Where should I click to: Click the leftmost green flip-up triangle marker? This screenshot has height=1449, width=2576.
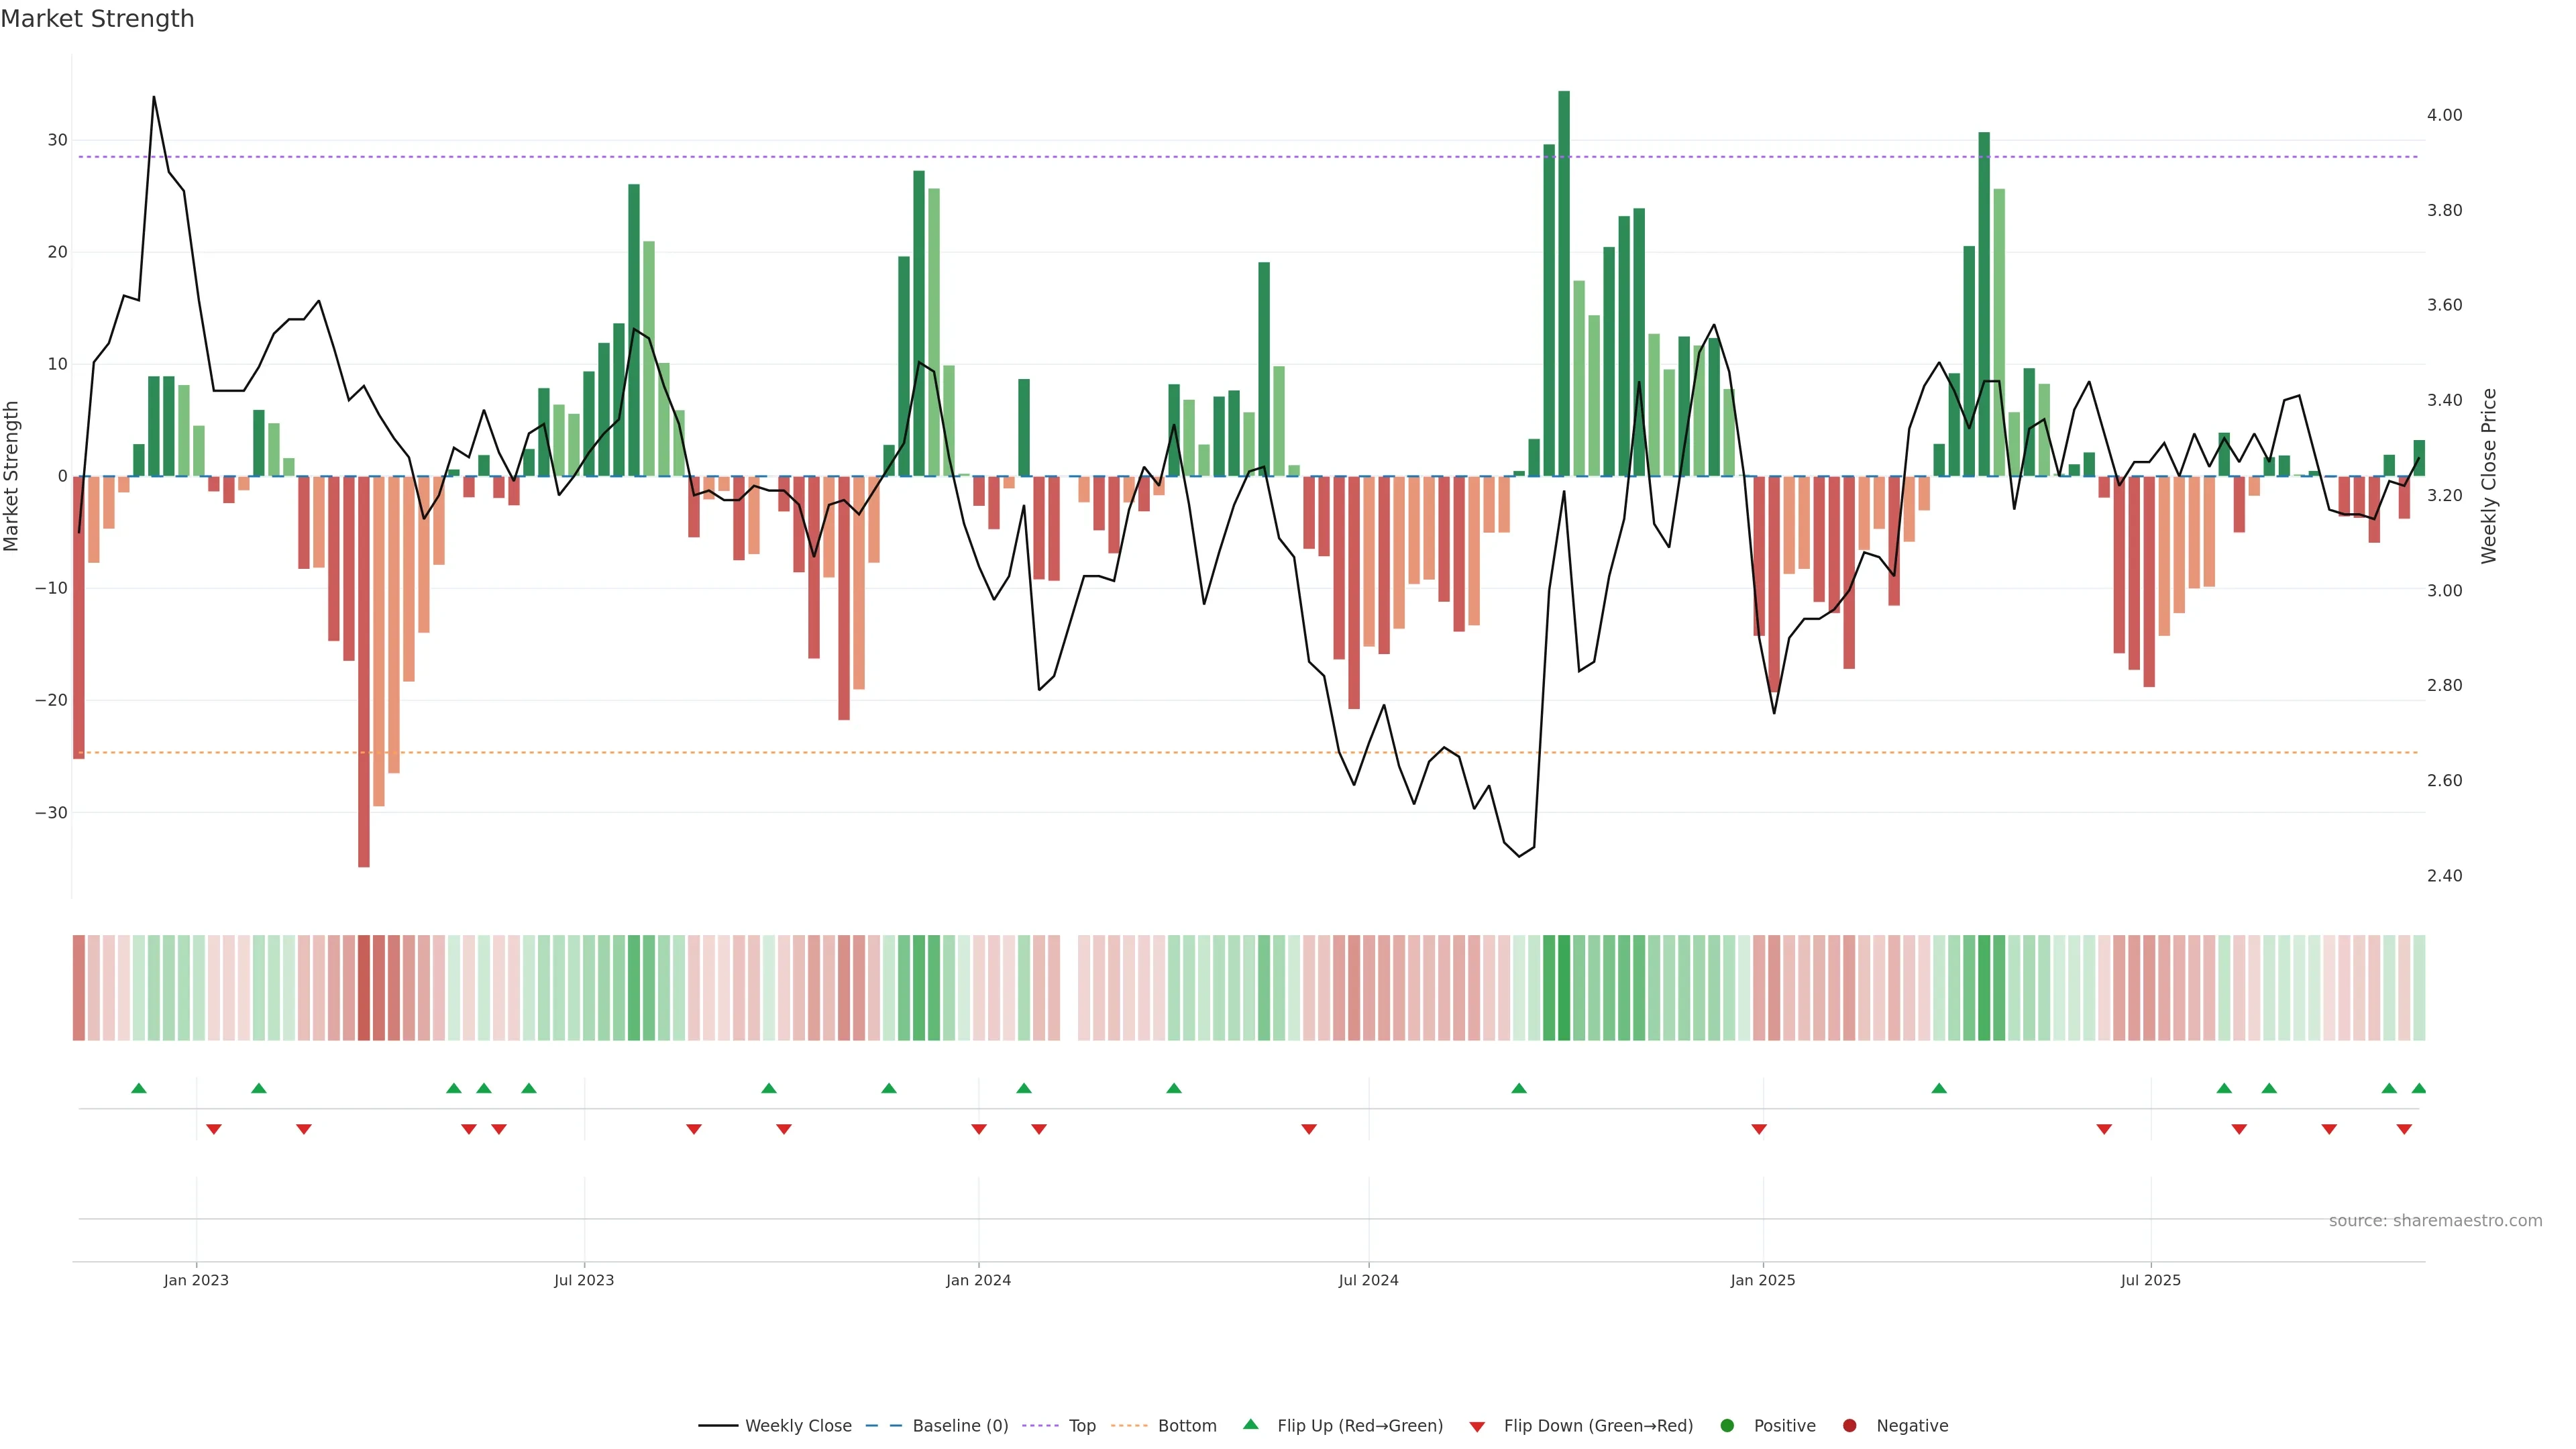tap(139, 1088)
